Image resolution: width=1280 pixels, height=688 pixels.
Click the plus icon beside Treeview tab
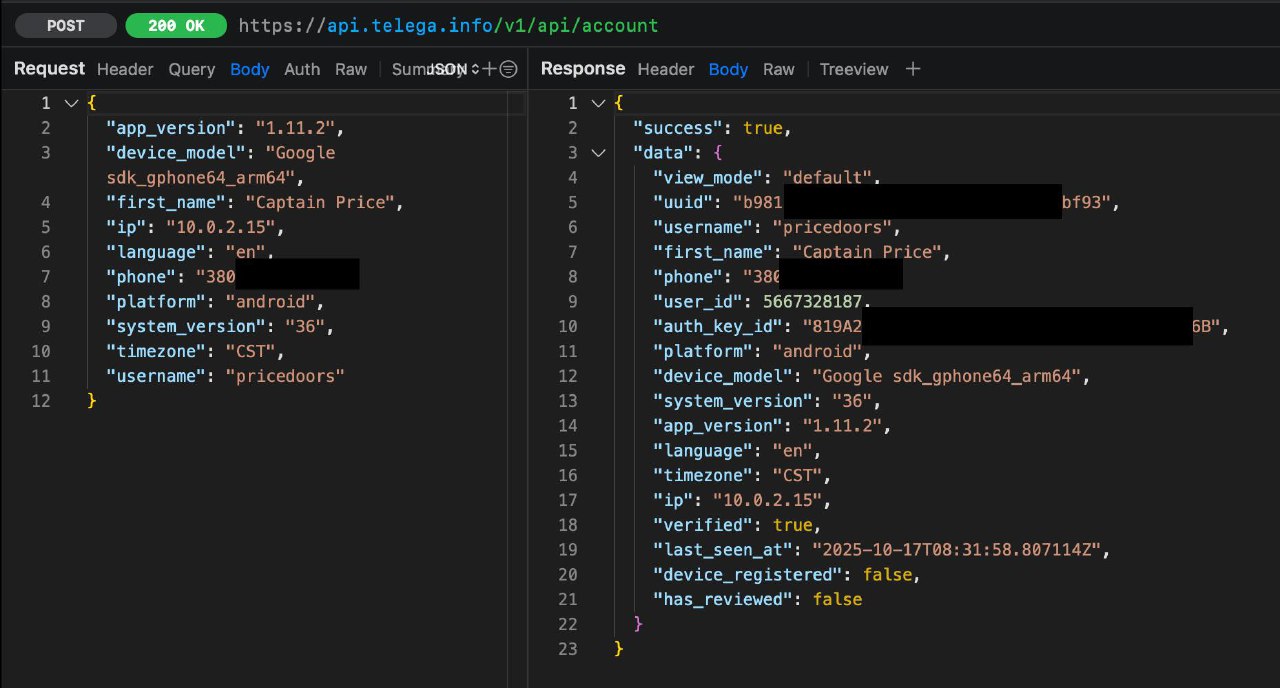[x=912, y=69]
